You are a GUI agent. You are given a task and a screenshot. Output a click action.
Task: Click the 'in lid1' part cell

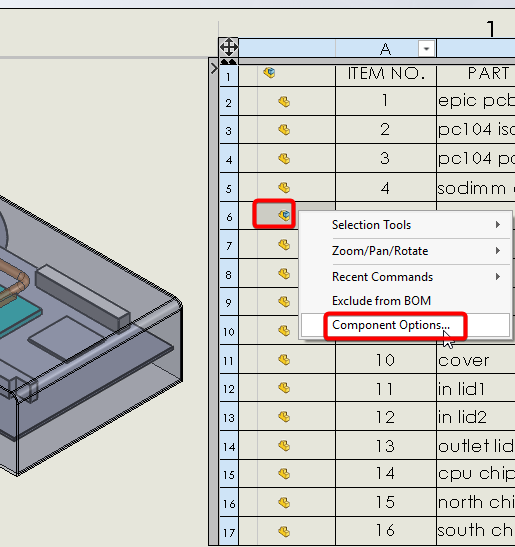tap(476, 388)
